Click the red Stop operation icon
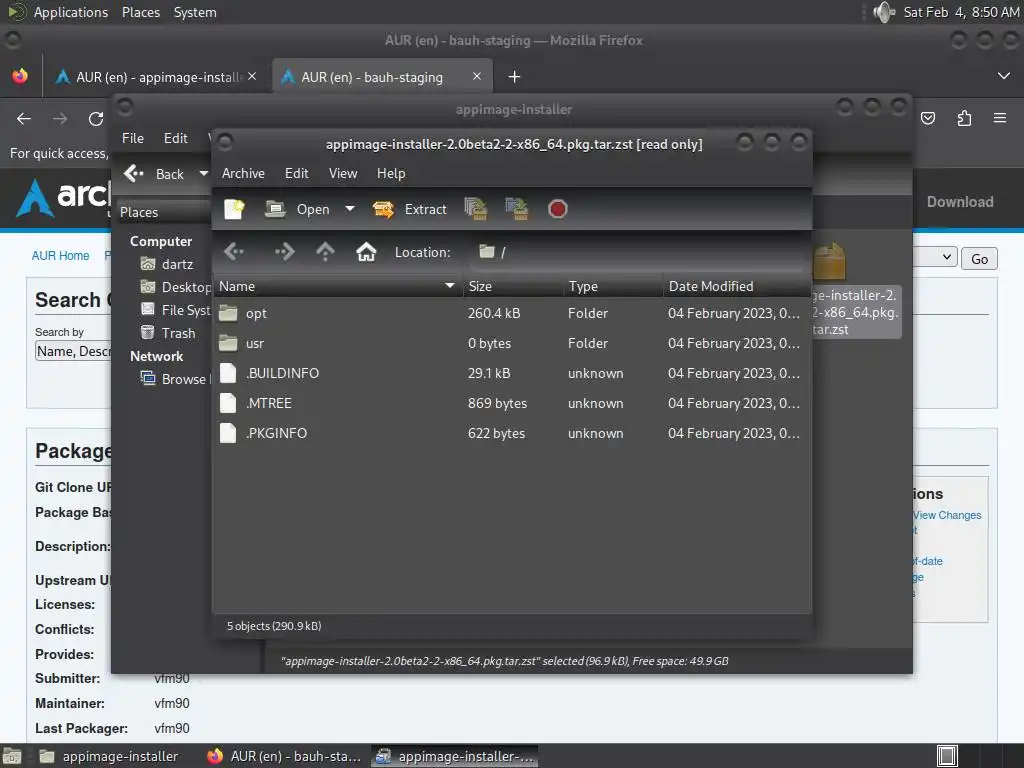Viewport: 1024px width, 768px height. (x=557, y=209)
